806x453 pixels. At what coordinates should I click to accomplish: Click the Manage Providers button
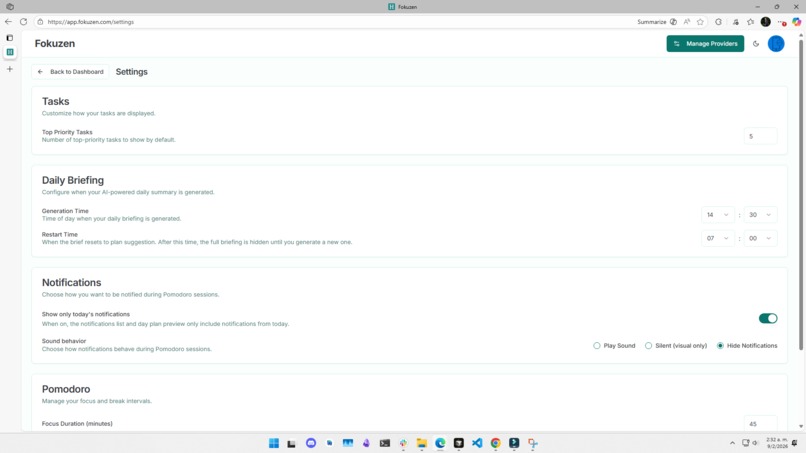click(705, 44)
